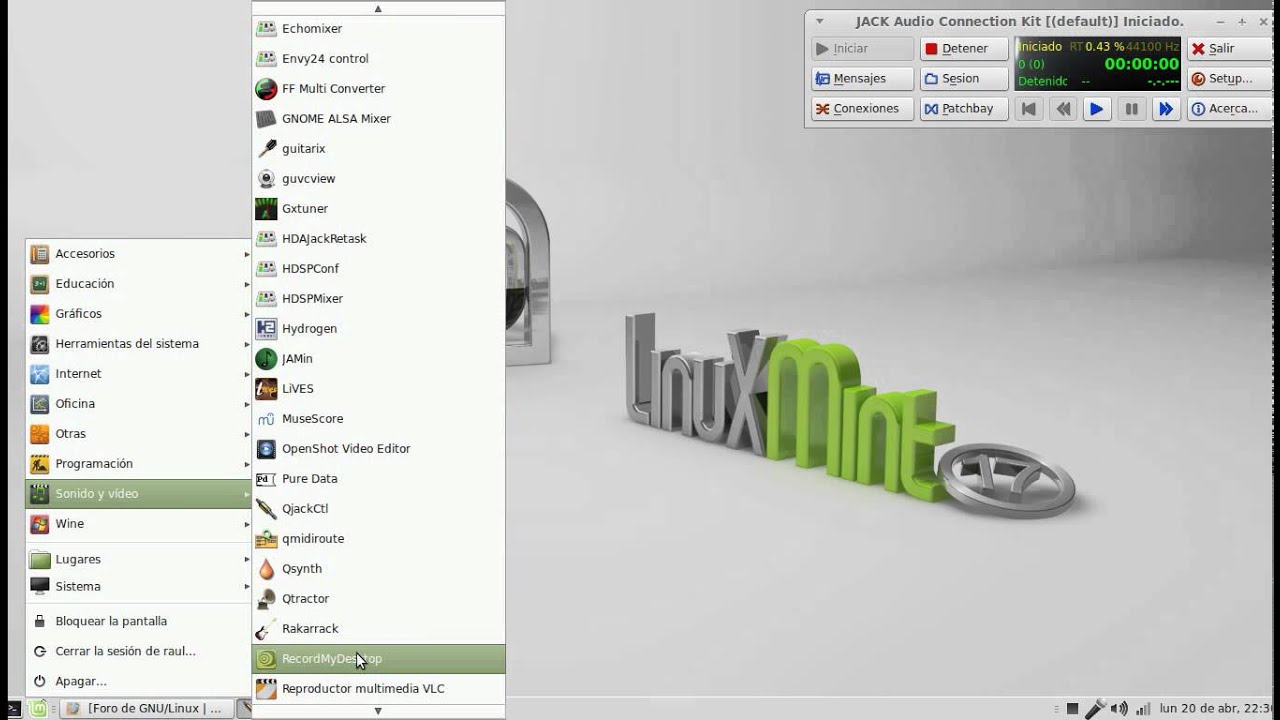Open the Sesion button in JACK
Screen dimensions: 1280x720
[x=964, y=78]
